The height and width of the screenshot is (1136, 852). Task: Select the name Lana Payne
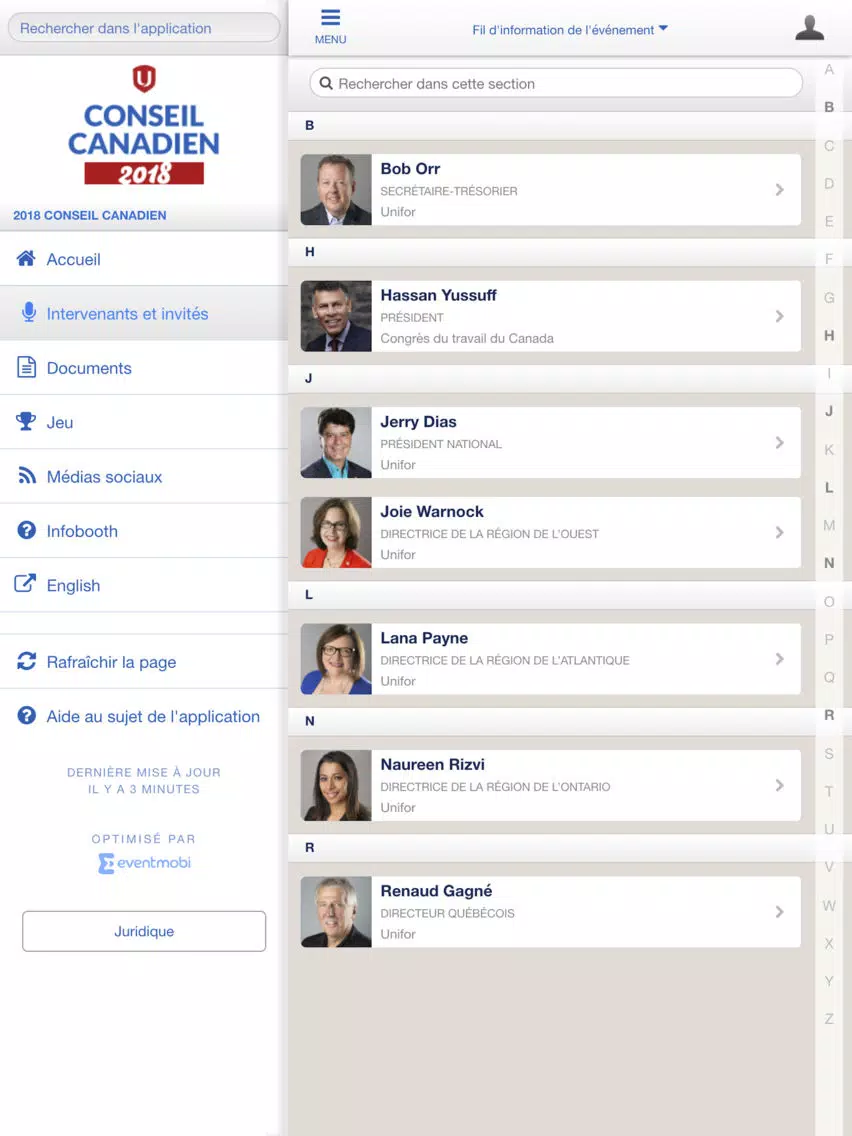424,638
